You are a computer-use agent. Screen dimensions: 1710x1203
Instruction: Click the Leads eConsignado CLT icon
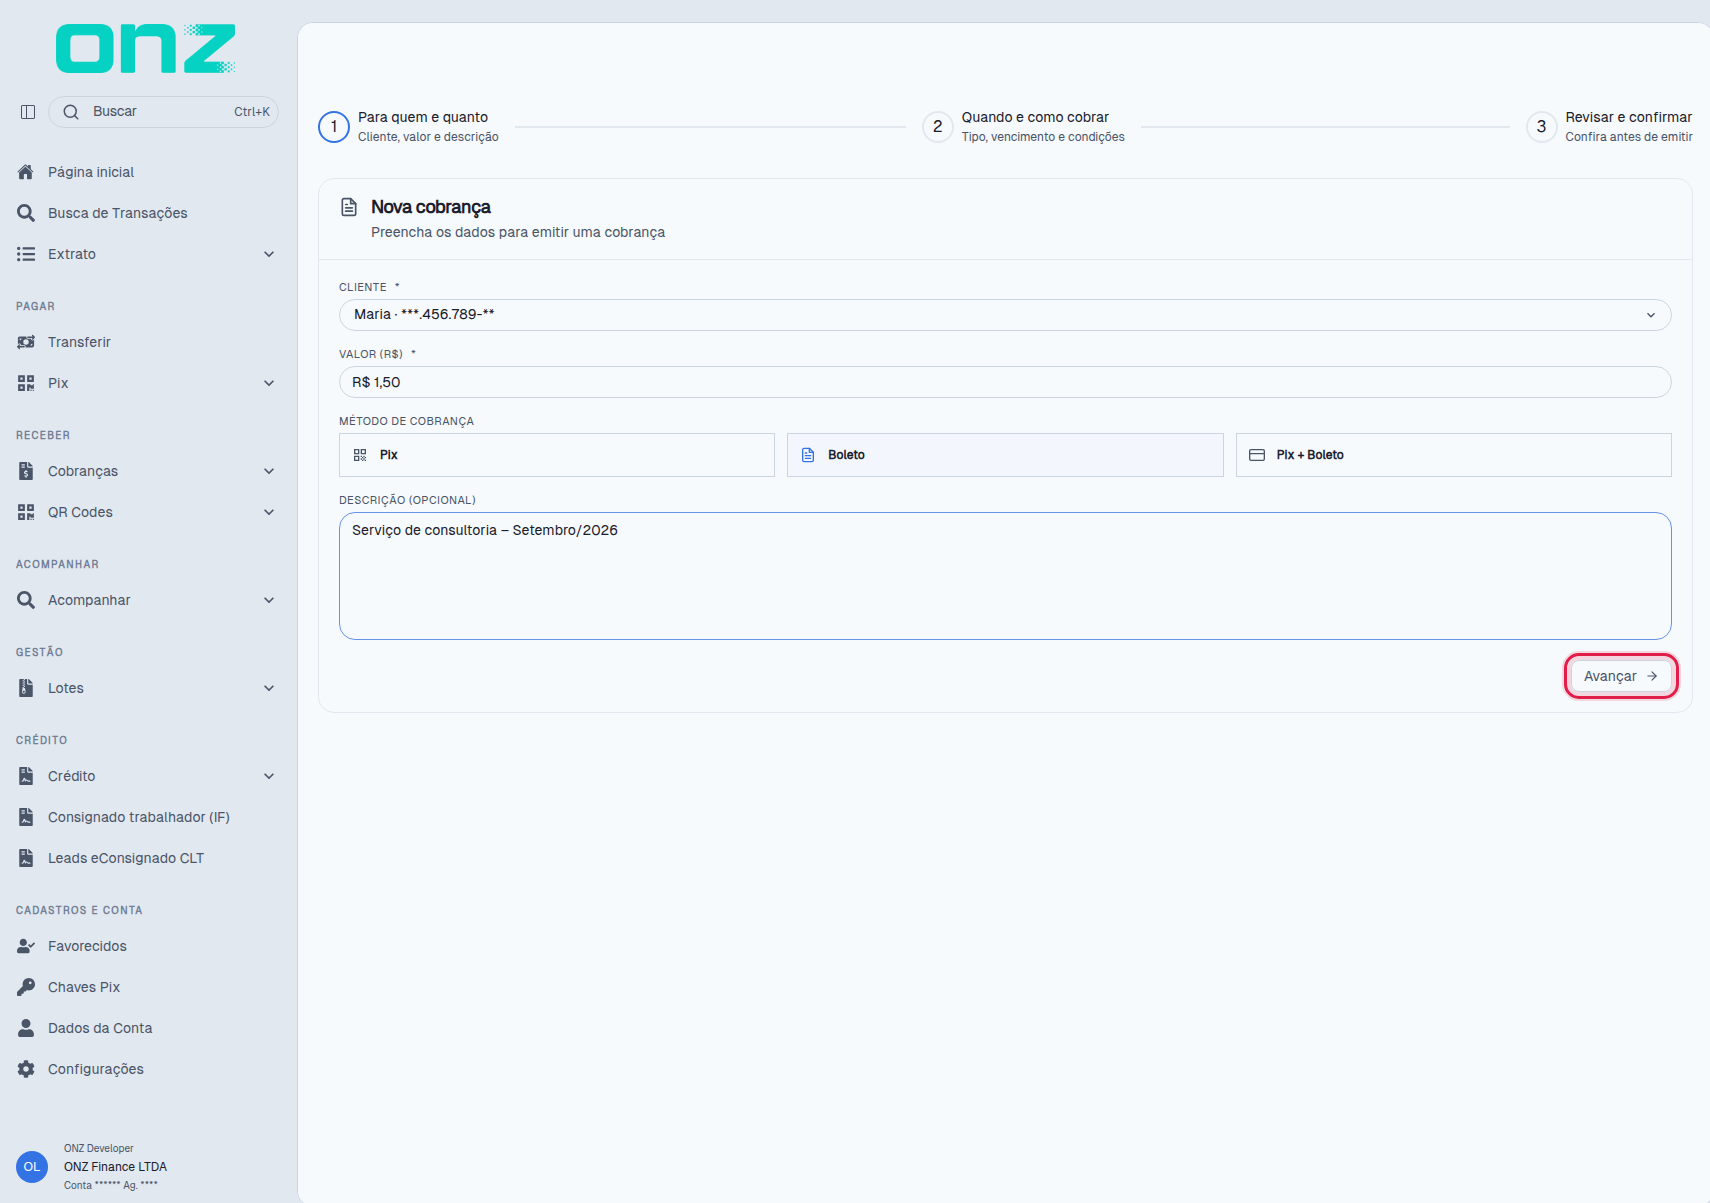(26, 858)
